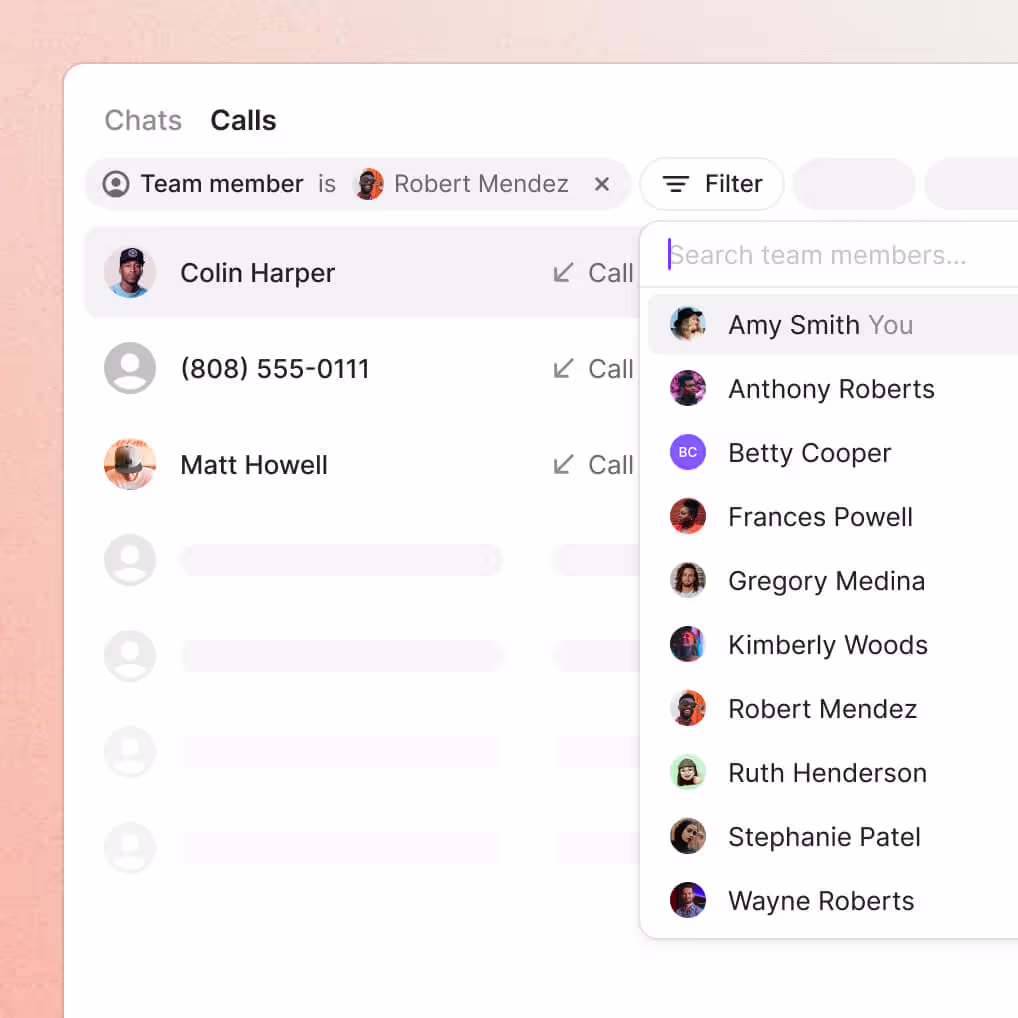Click the 'Call' label on (808) 555-0111 row
The height and width of the screenshot is (1018, 1018).
pos(611,369)
